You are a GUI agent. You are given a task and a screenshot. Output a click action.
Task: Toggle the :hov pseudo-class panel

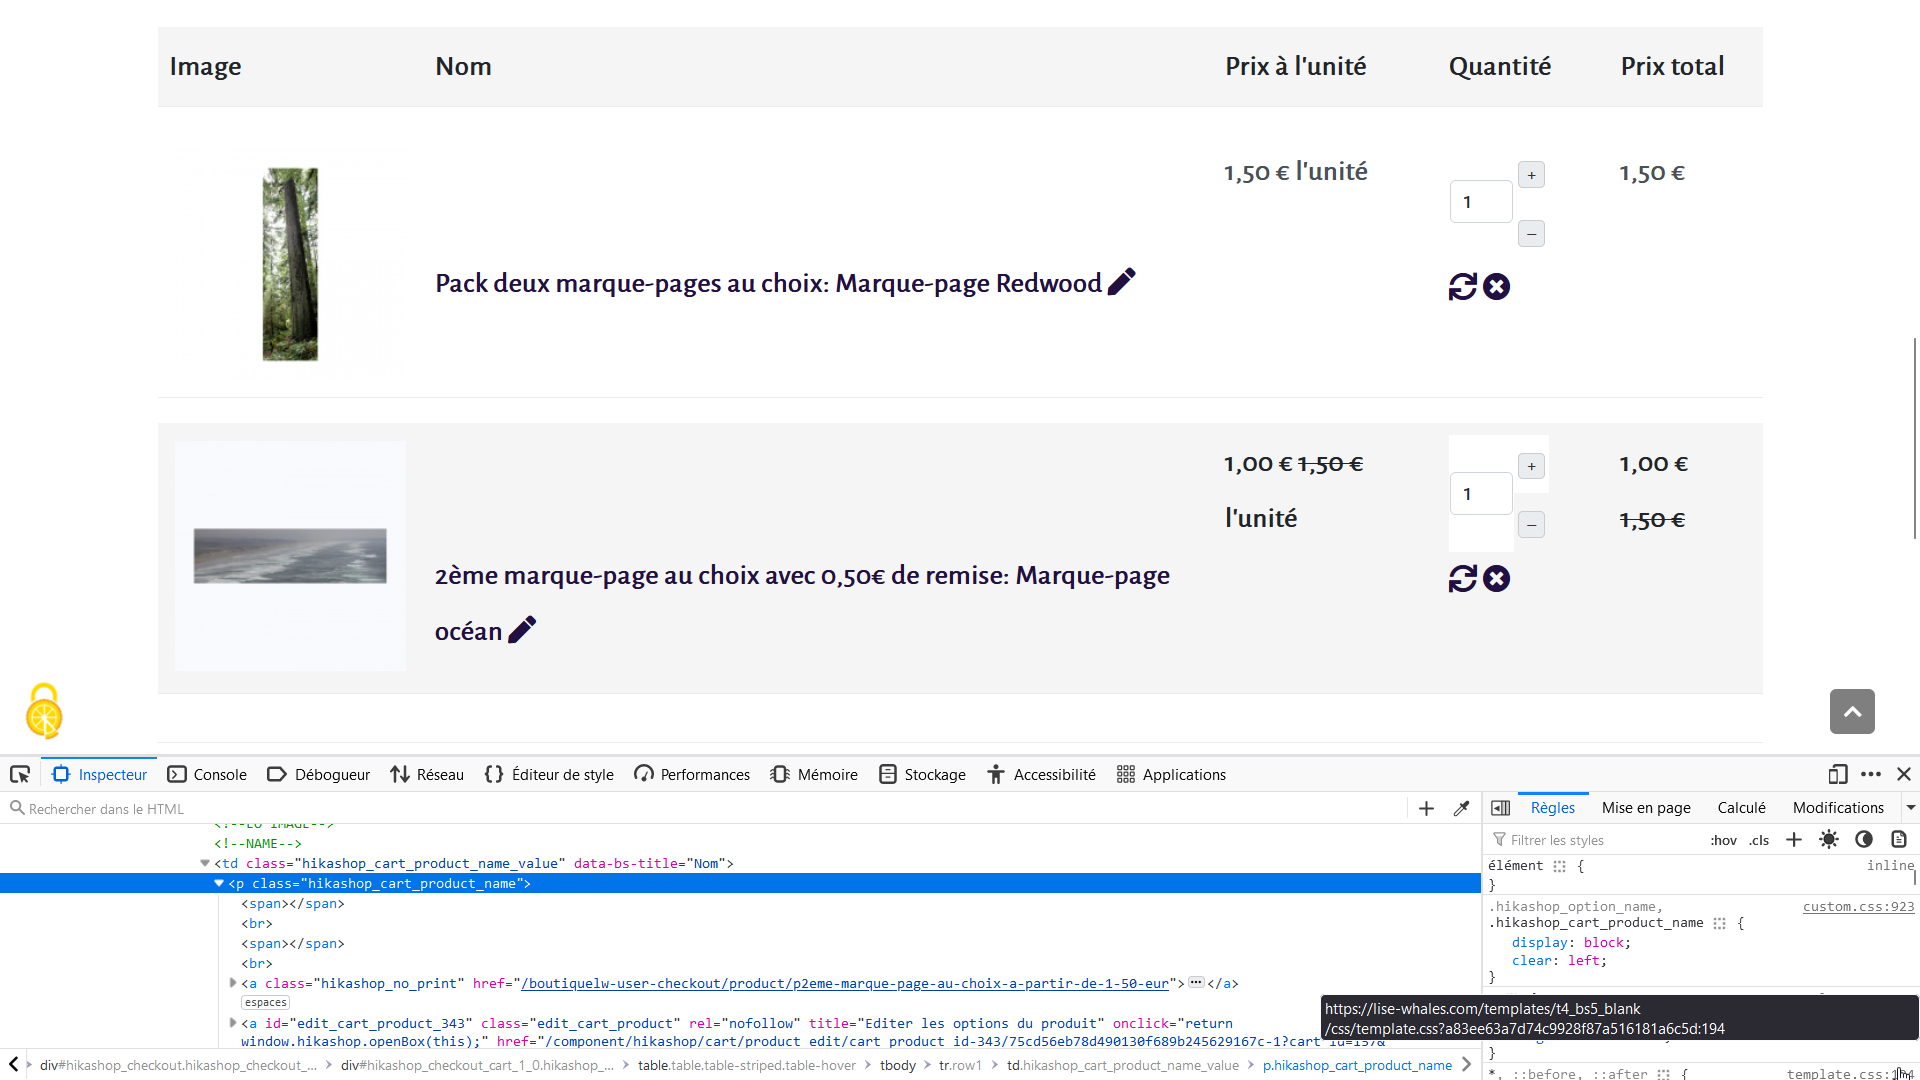tap(1723, 841)
